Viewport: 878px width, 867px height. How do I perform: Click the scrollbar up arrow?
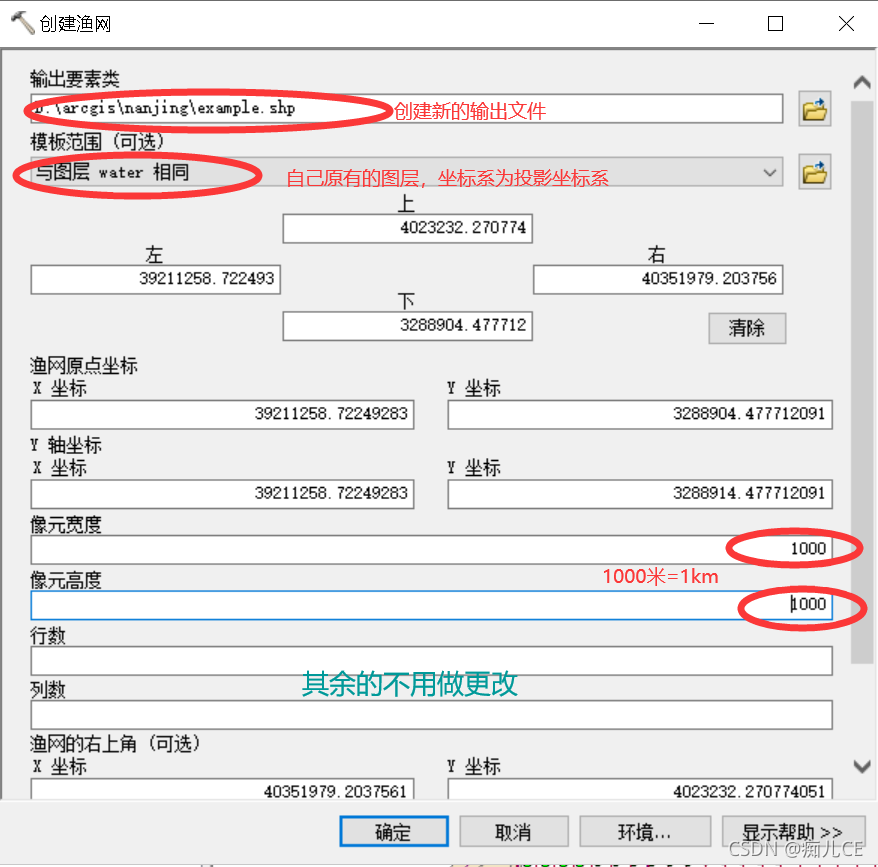tap(862, 83)
